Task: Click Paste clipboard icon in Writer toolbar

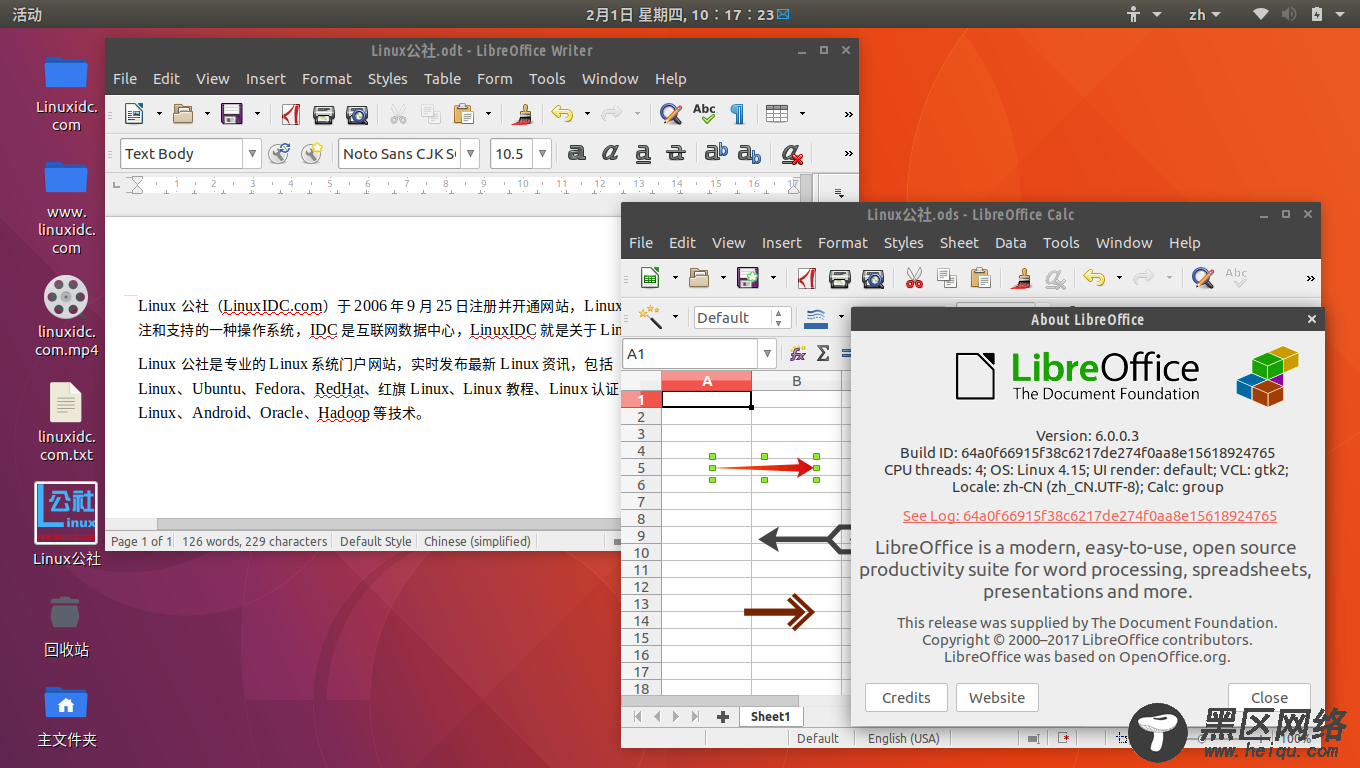Action: point(464,114)
